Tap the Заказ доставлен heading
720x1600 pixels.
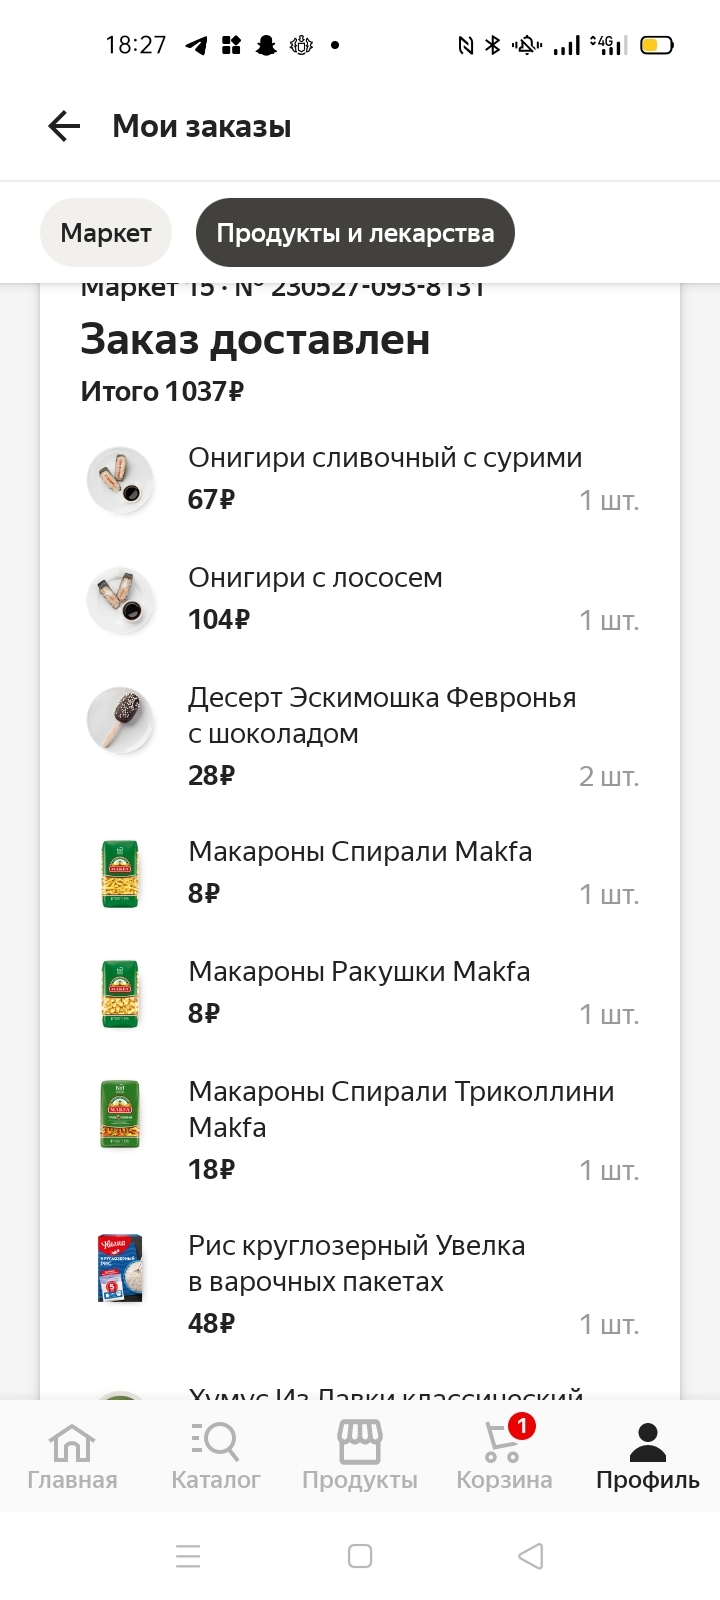click(x=255, y=340)
